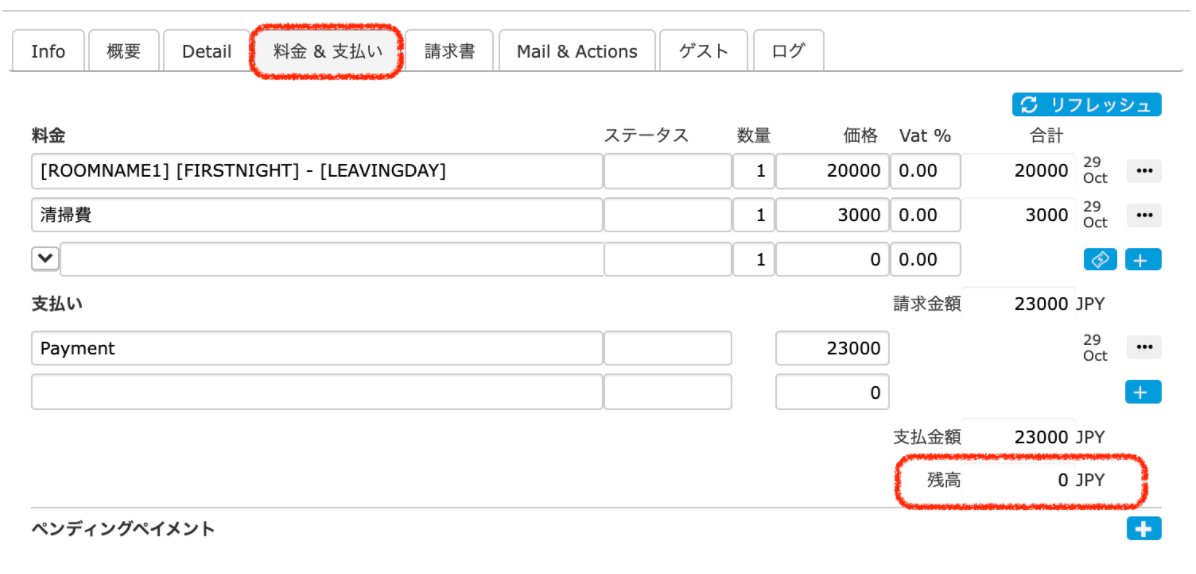
Task: Switch to Mail & Actions tab
Action: pyautogui.click(x=577, y=52)
